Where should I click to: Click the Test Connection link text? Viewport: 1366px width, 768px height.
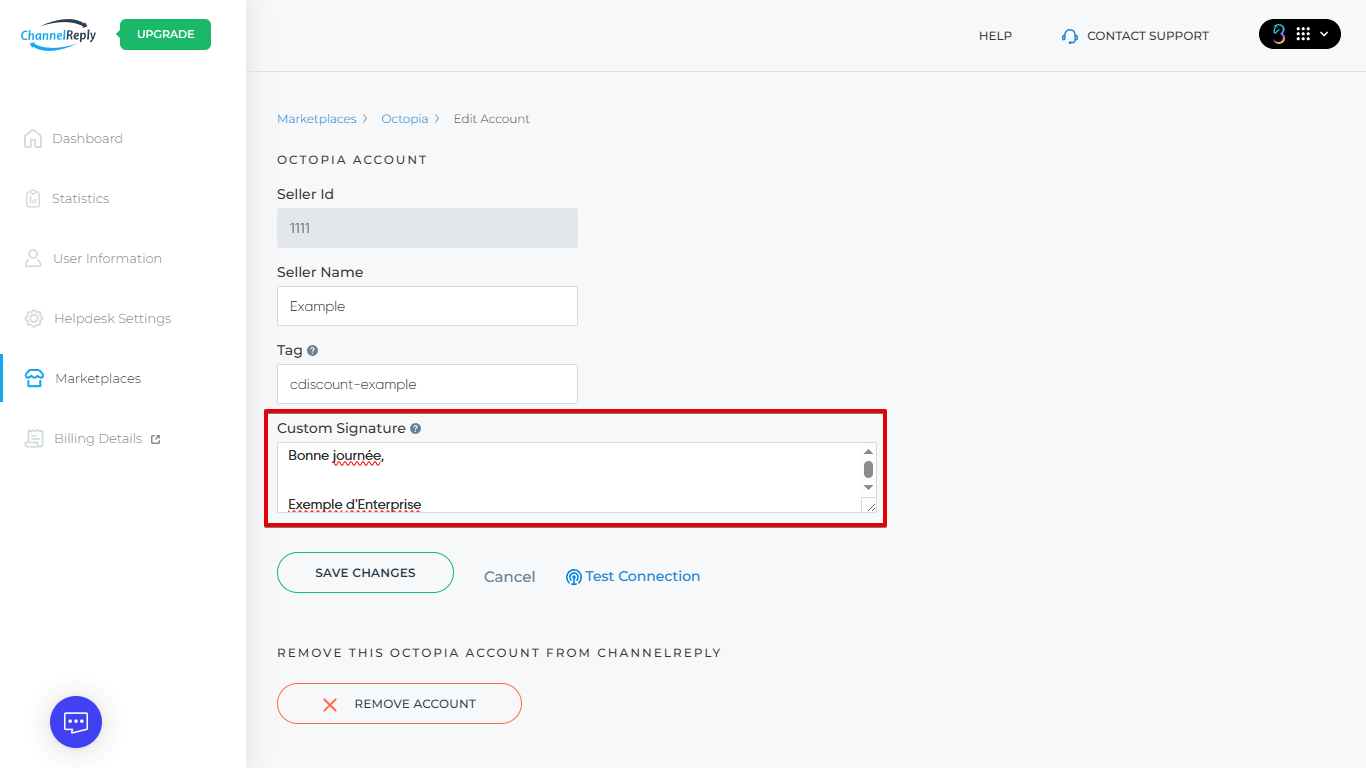(643, 576)
